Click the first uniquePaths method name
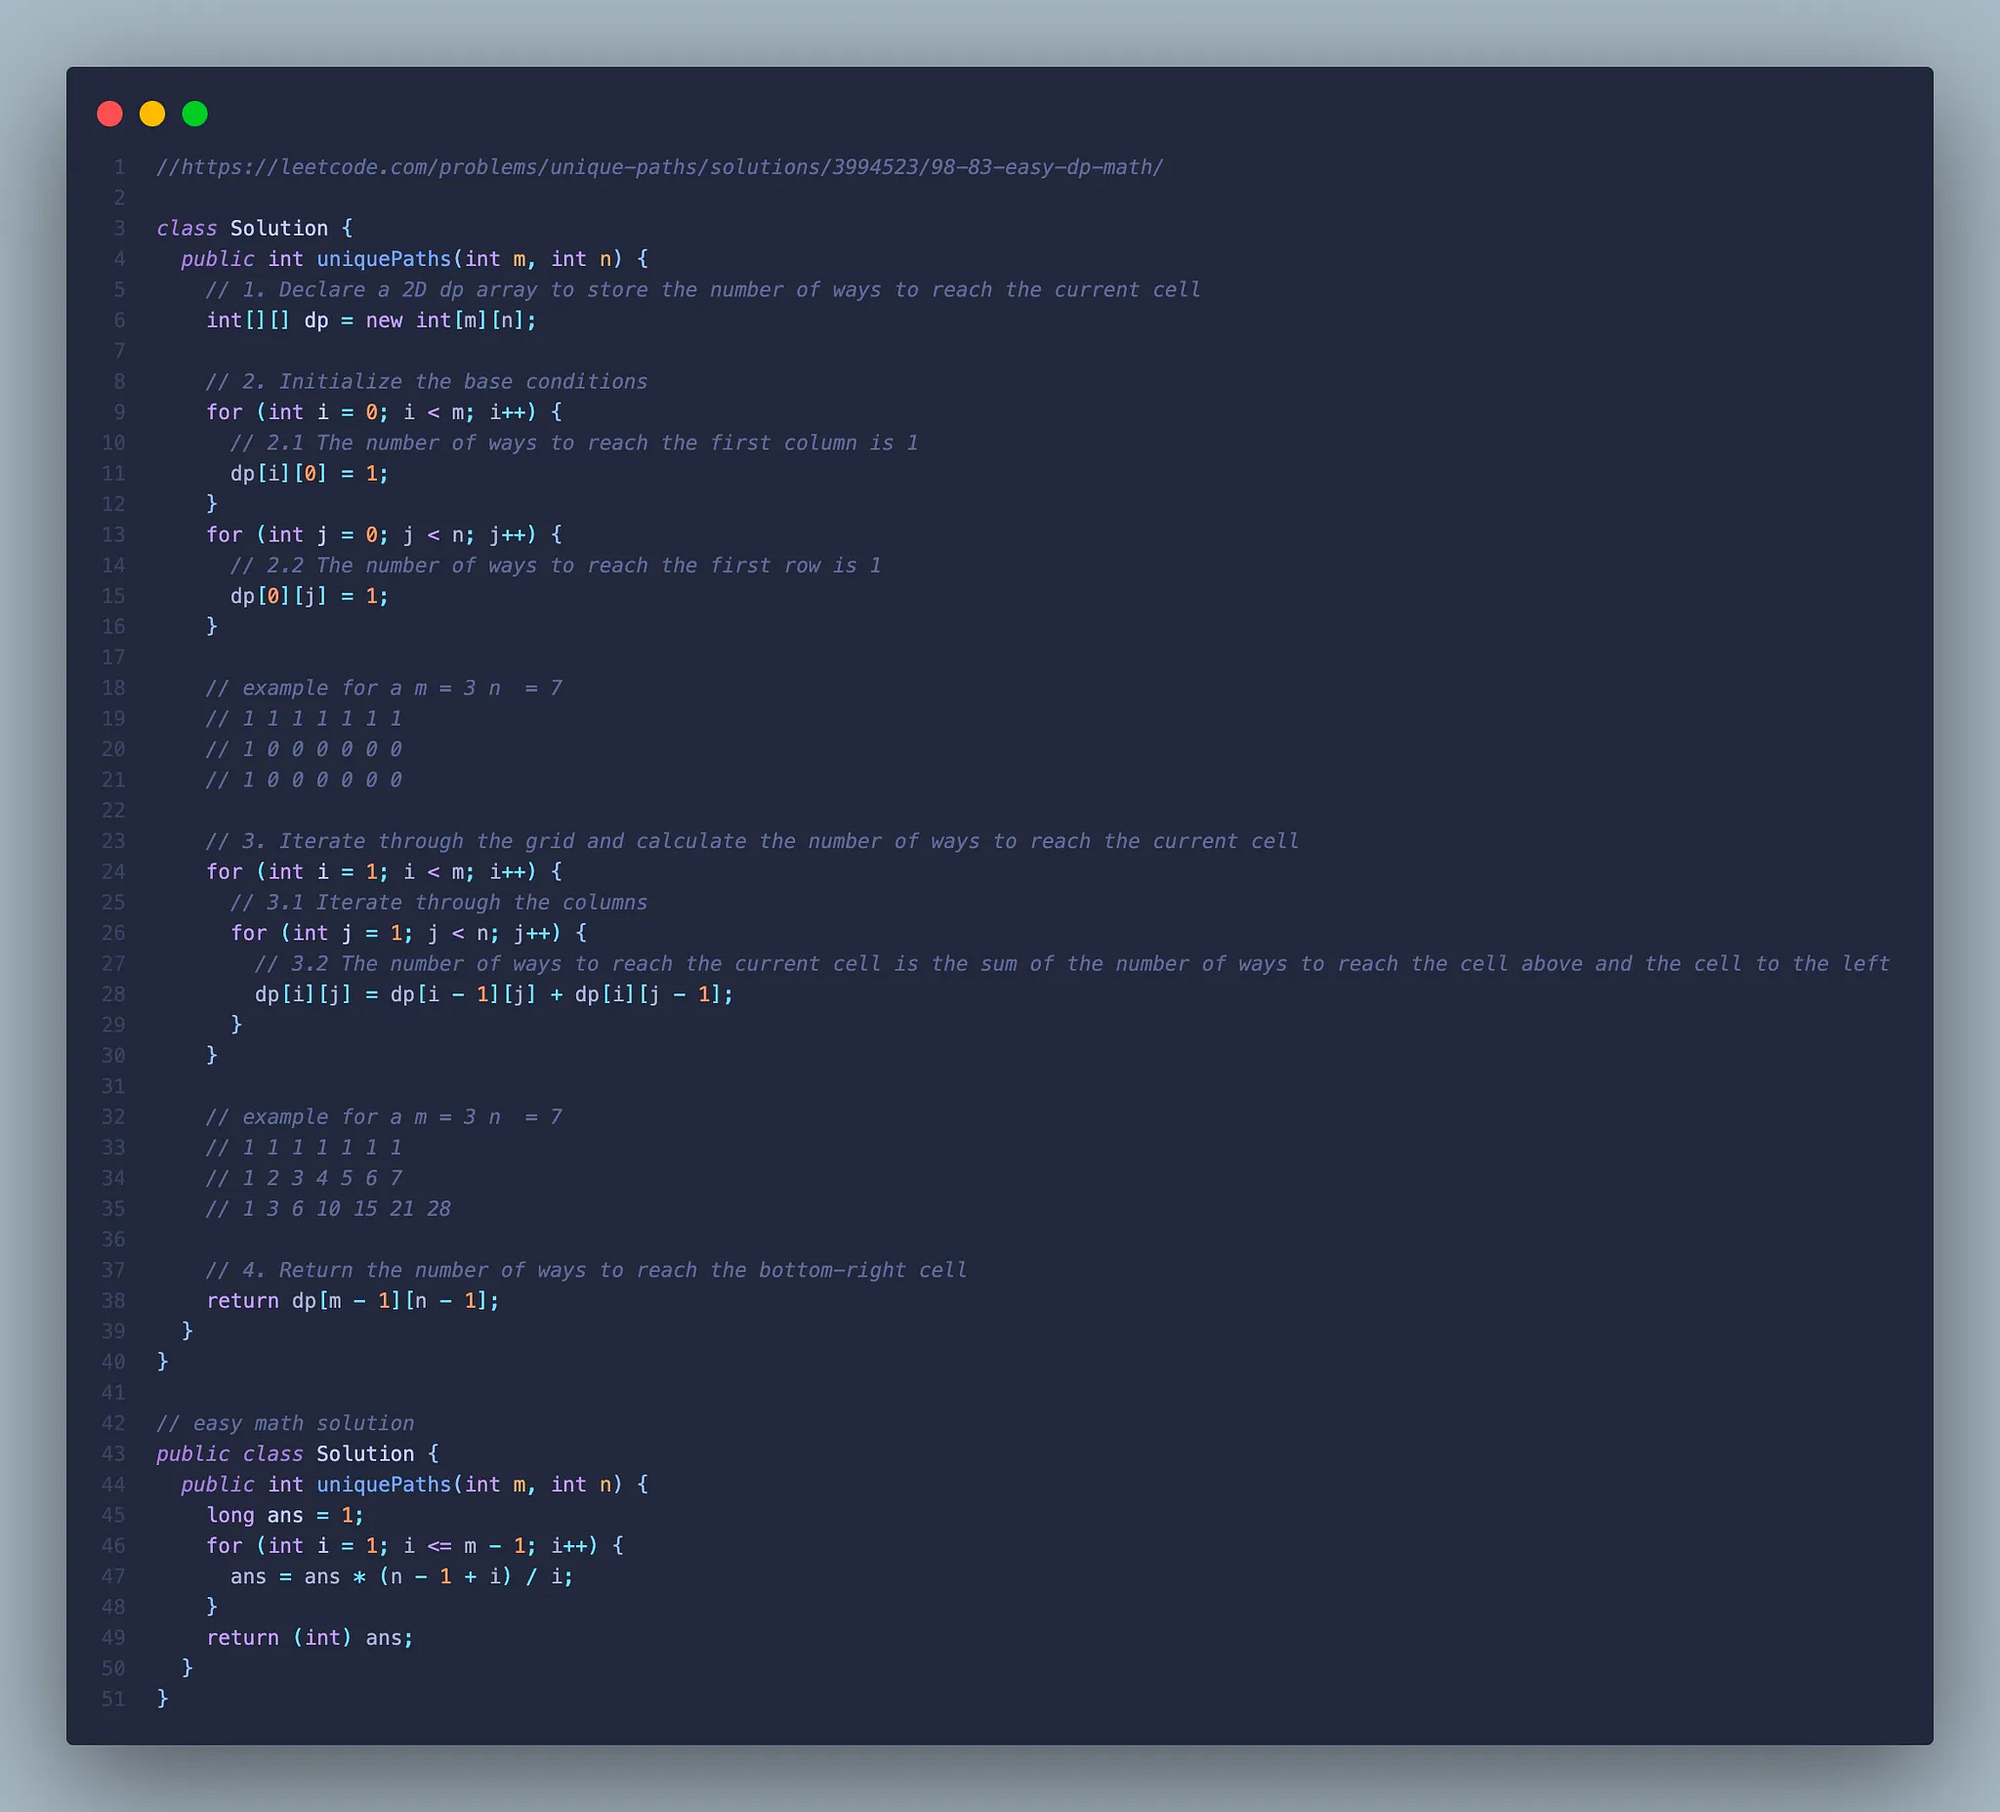The width and height of the screenshot is (2000, 1812). pos(384,259)
